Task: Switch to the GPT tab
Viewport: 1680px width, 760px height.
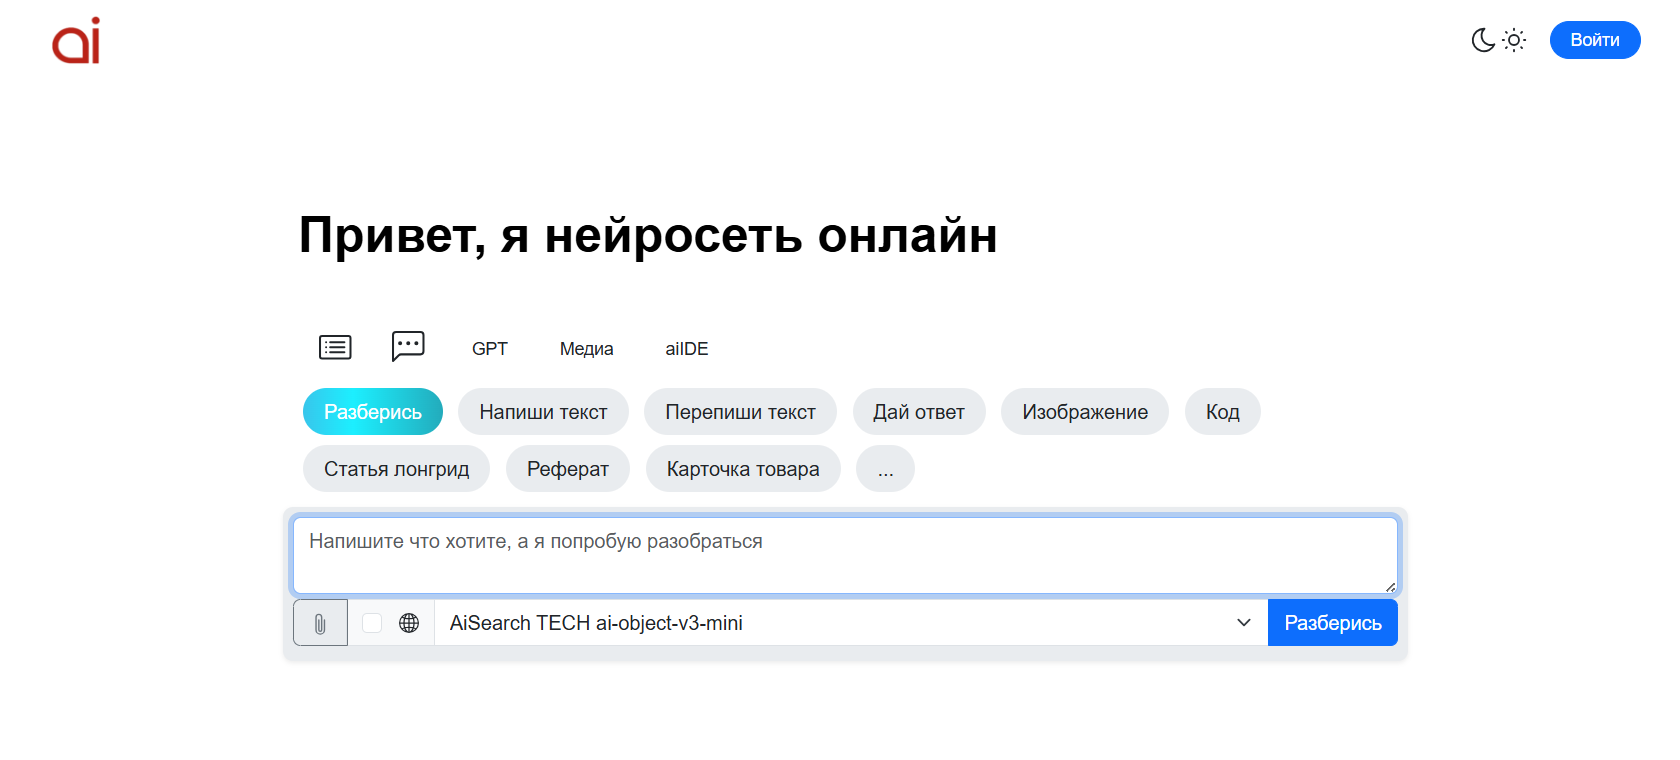Action: click(489, 349)
